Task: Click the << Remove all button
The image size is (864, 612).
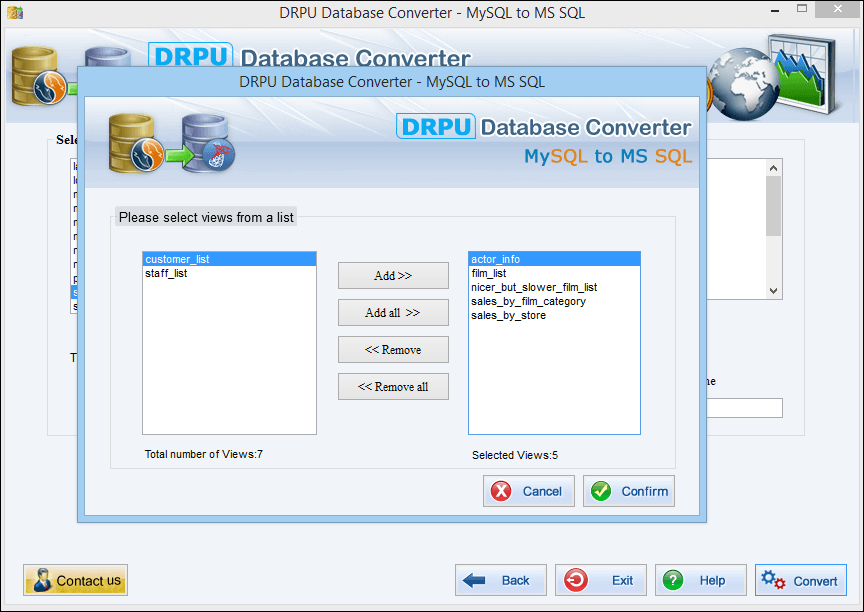Action: [x=393, y=387]
